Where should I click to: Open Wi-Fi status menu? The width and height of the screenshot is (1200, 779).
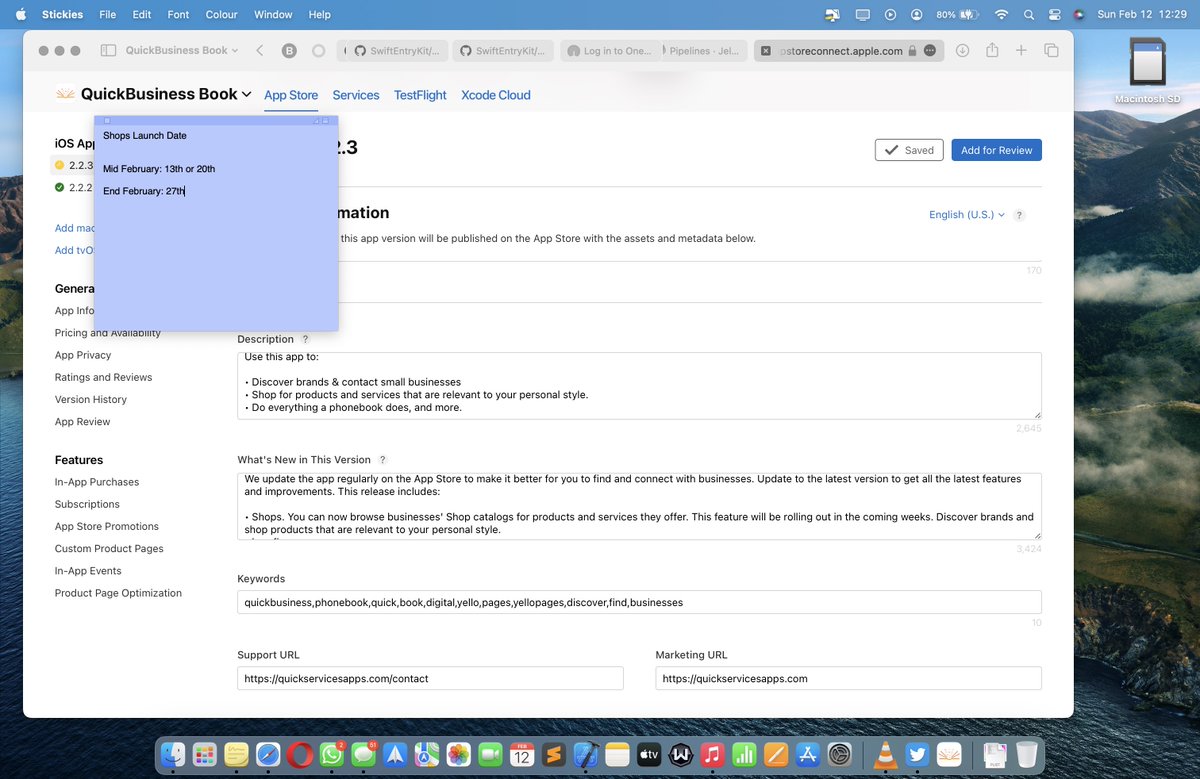point(1001,15)
